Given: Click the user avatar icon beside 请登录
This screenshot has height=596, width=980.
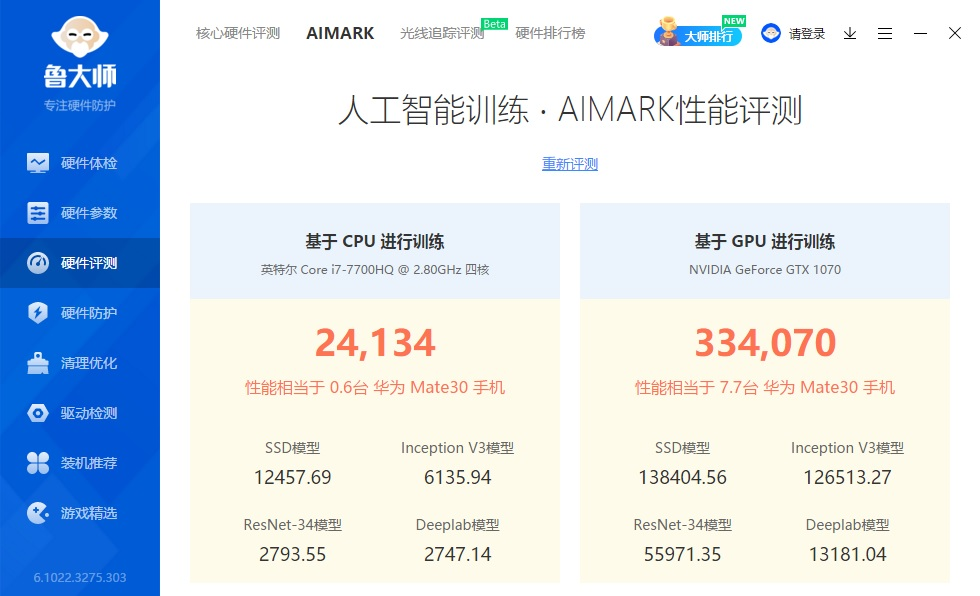Looking at the screenshot, I should pyautogui.click(x=770, y=32).
